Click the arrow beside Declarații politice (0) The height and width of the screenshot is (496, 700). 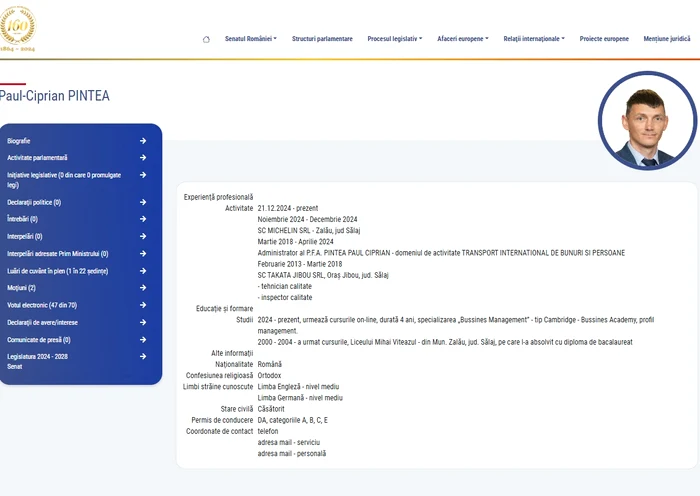143,202
